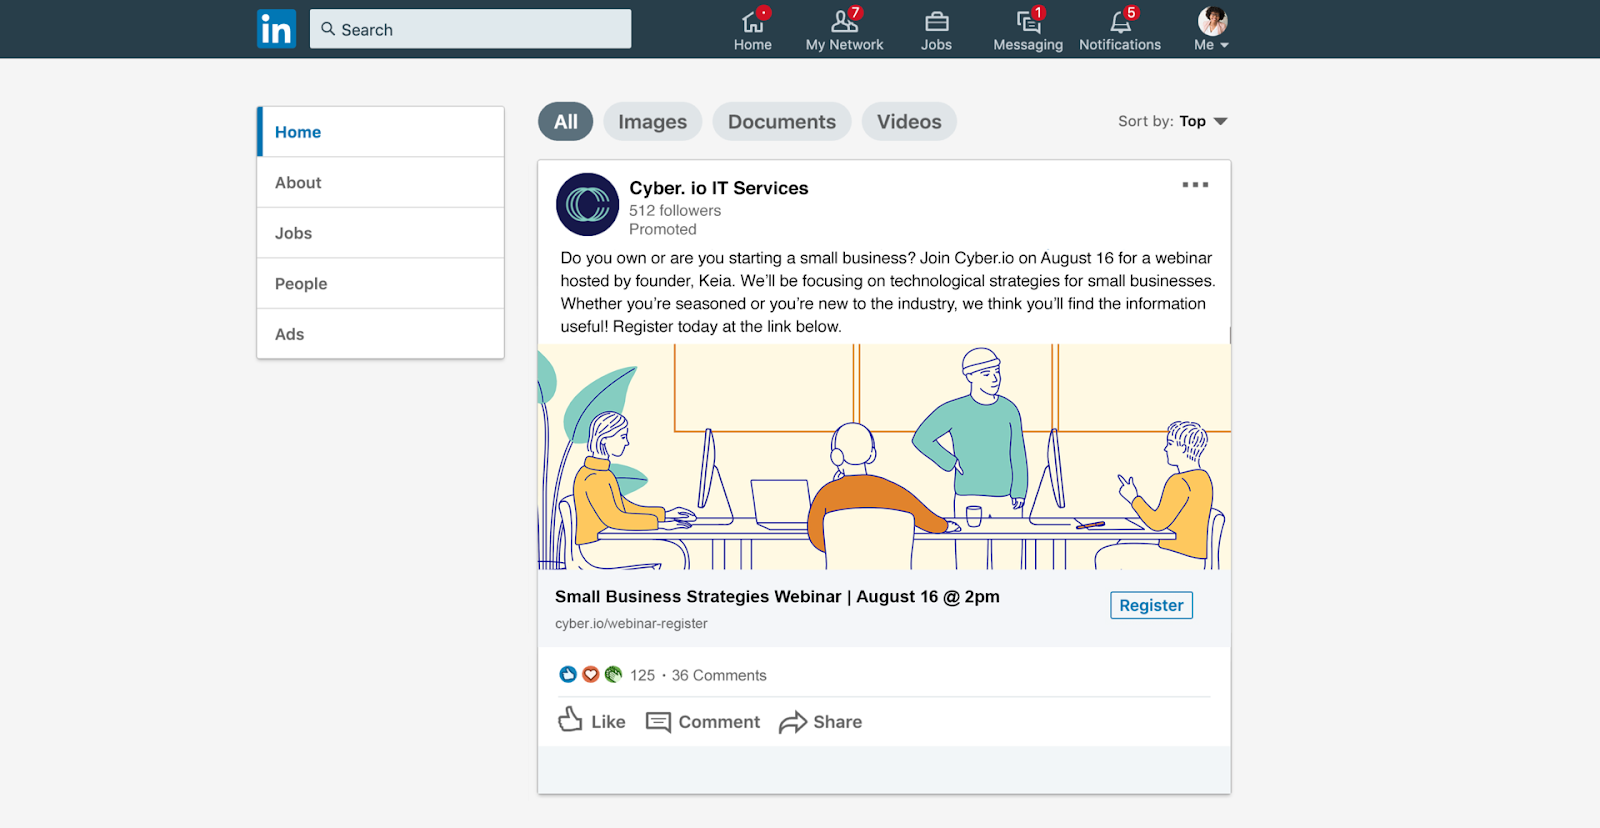Focus the Search input field
Image resolution: width=1600 pixels, height=828 pixels.
[x=470, y=29]
